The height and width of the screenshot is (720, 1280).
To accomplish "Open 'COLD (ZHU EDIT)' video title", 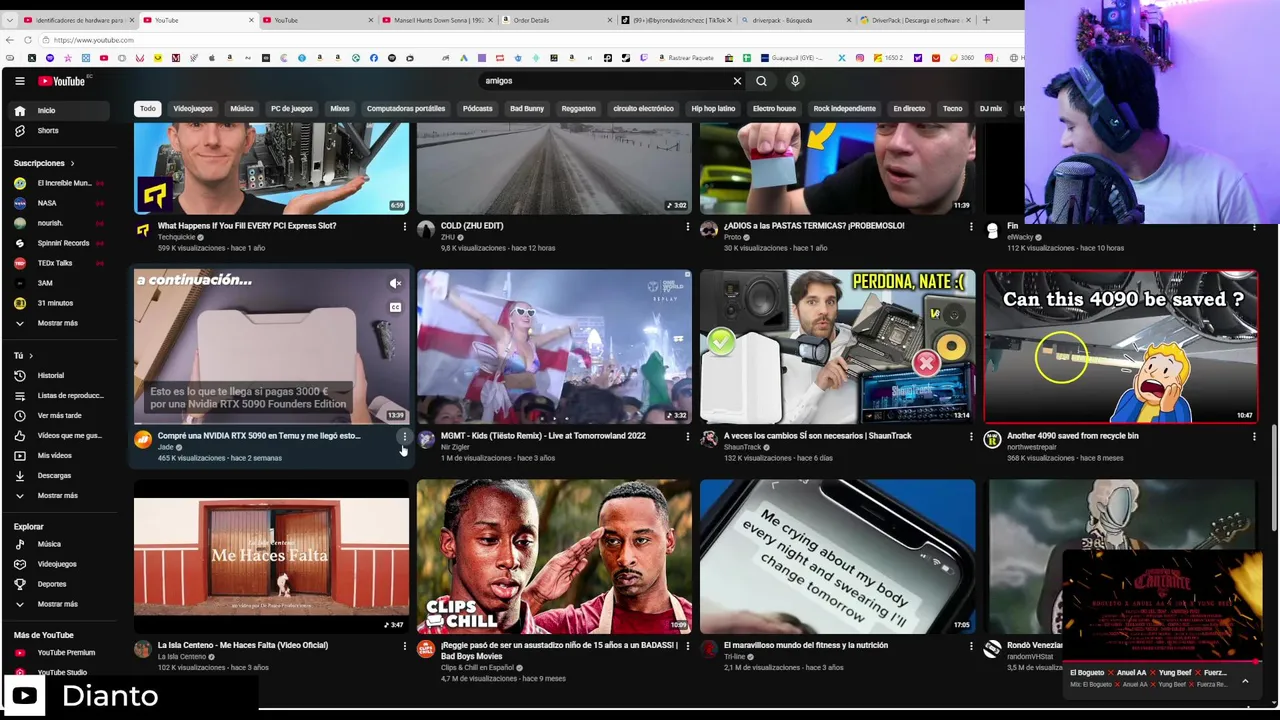I will pos(472,226).
